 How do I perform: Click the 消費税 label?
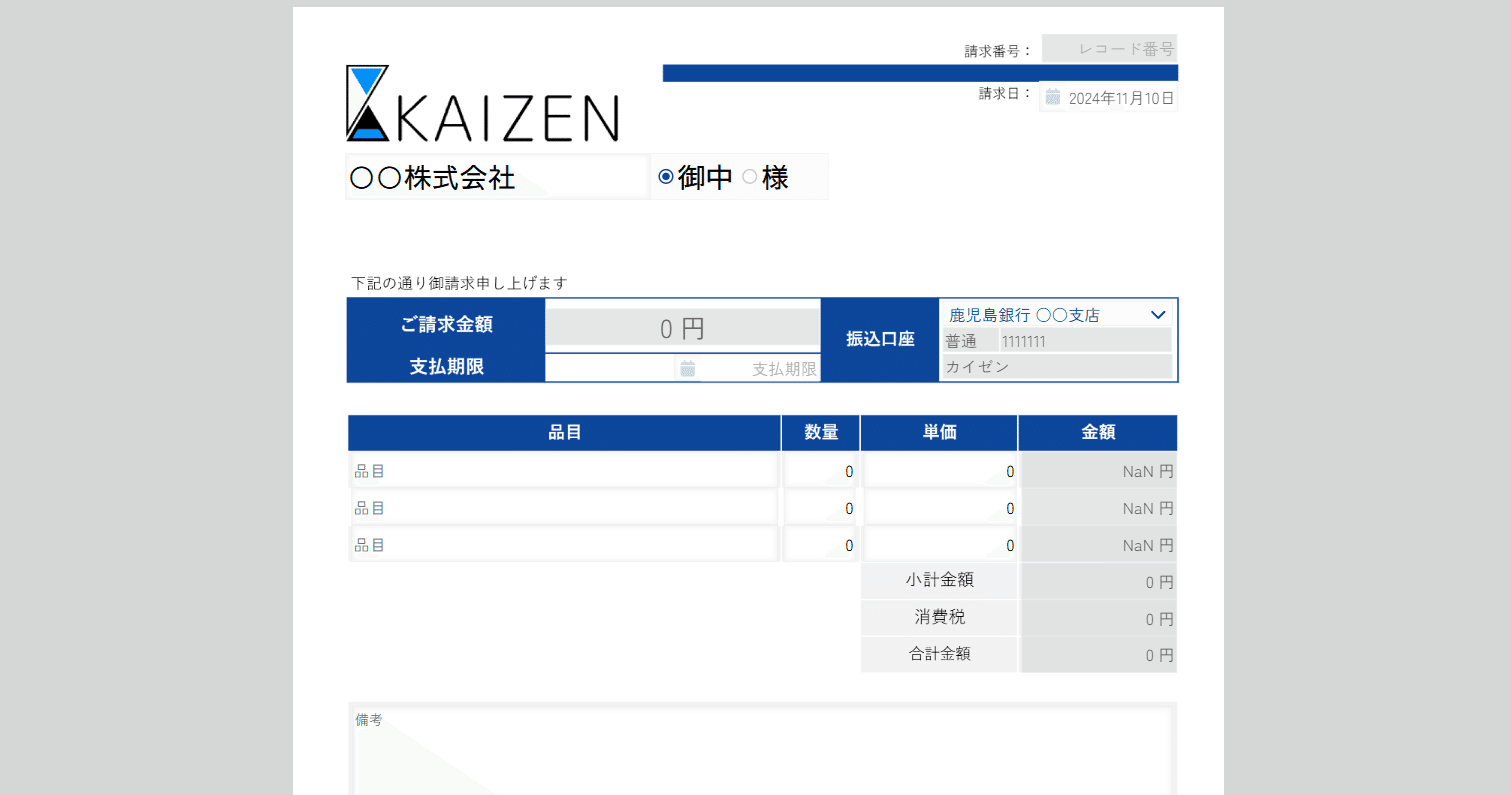939,617
